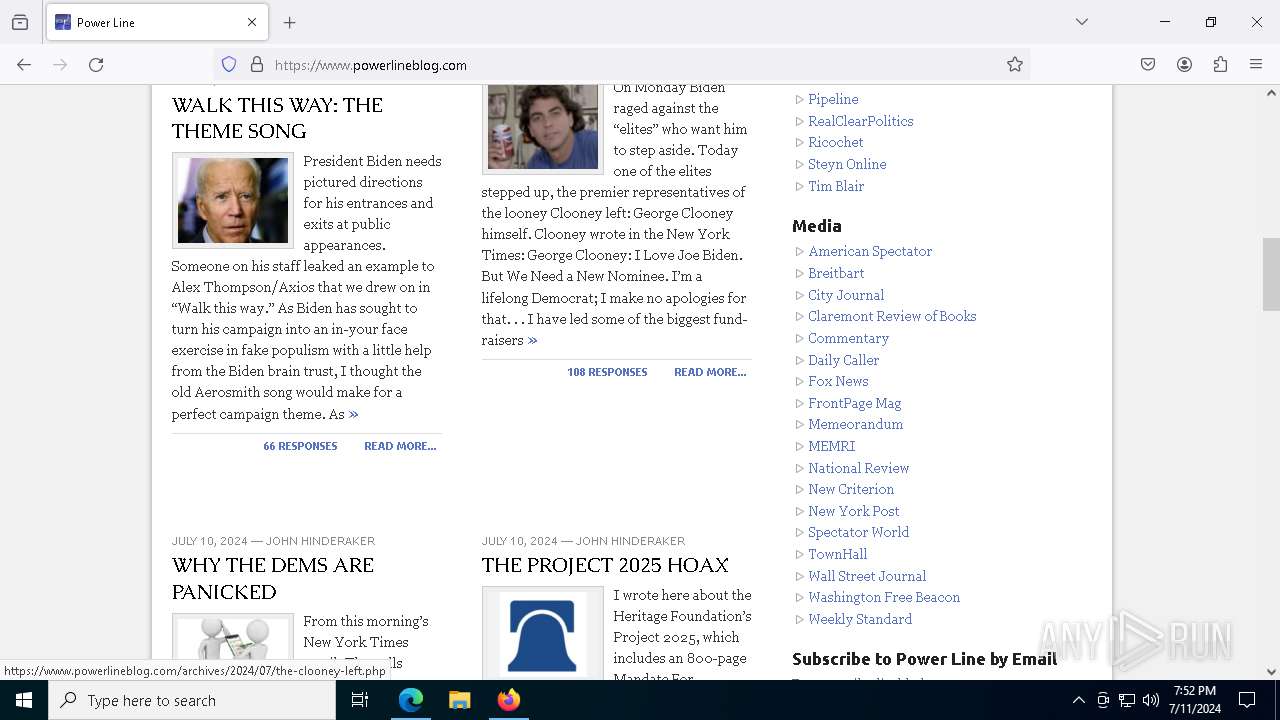Open Wall Street Journal link
1280x720 pixels.
click(867, 576)
